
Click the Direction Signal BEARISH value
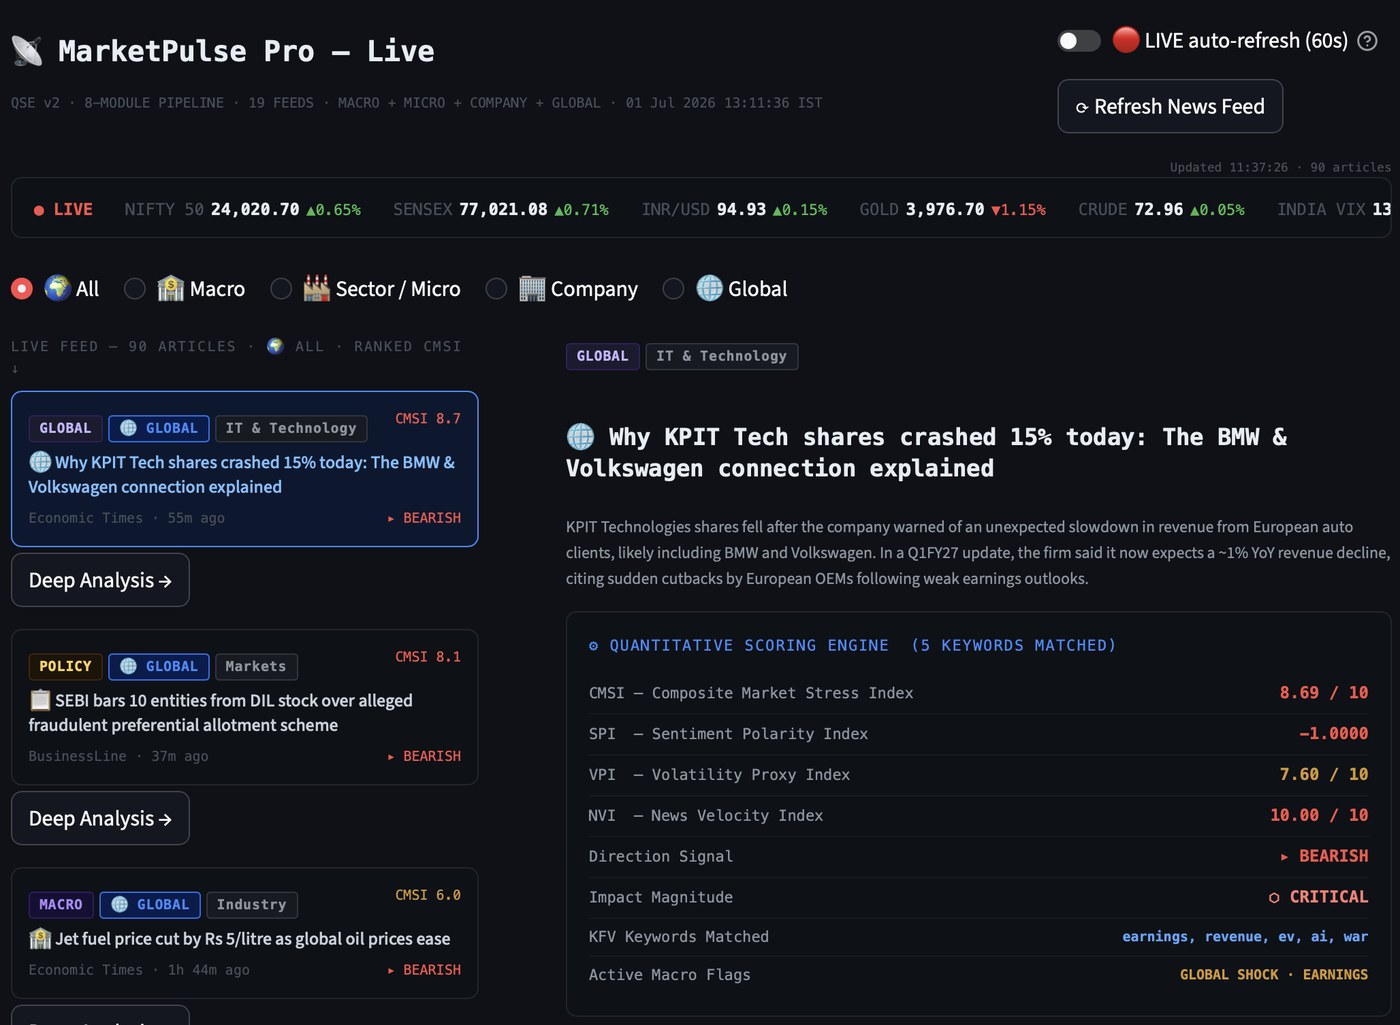(x=1324, y=856)
